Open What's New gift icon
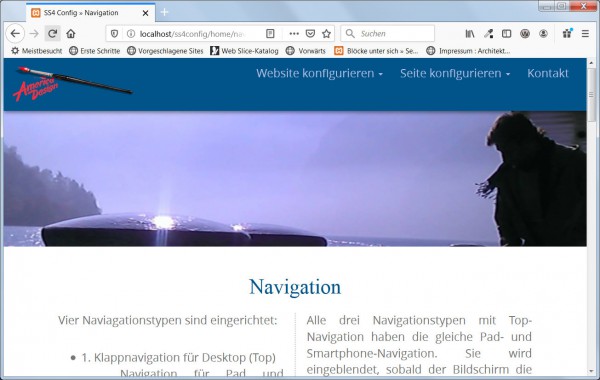 pyautogui.click(x=567, y=34)
